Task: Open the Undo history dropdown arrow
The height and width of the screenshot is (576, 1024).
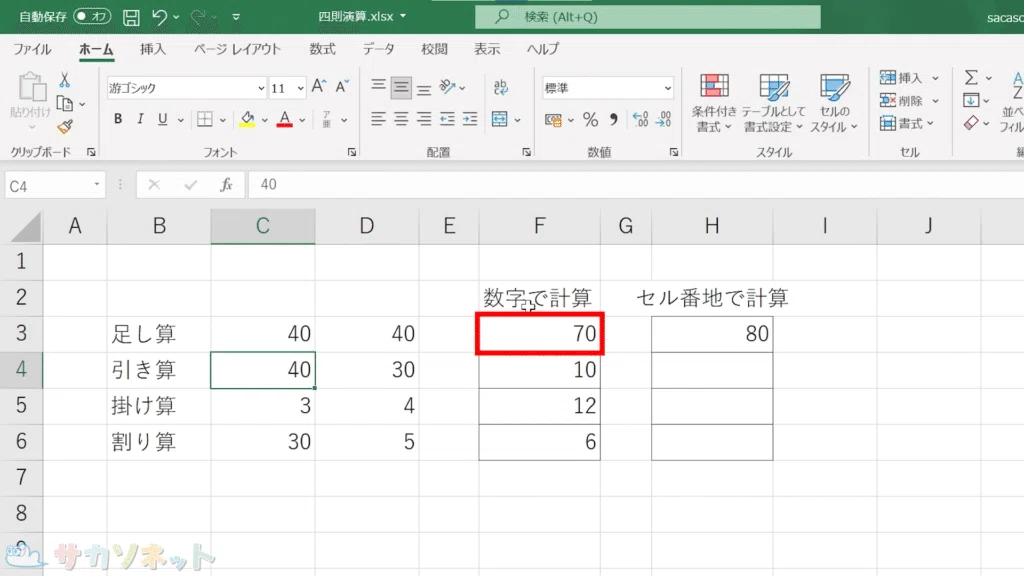Action: (176, 17)
